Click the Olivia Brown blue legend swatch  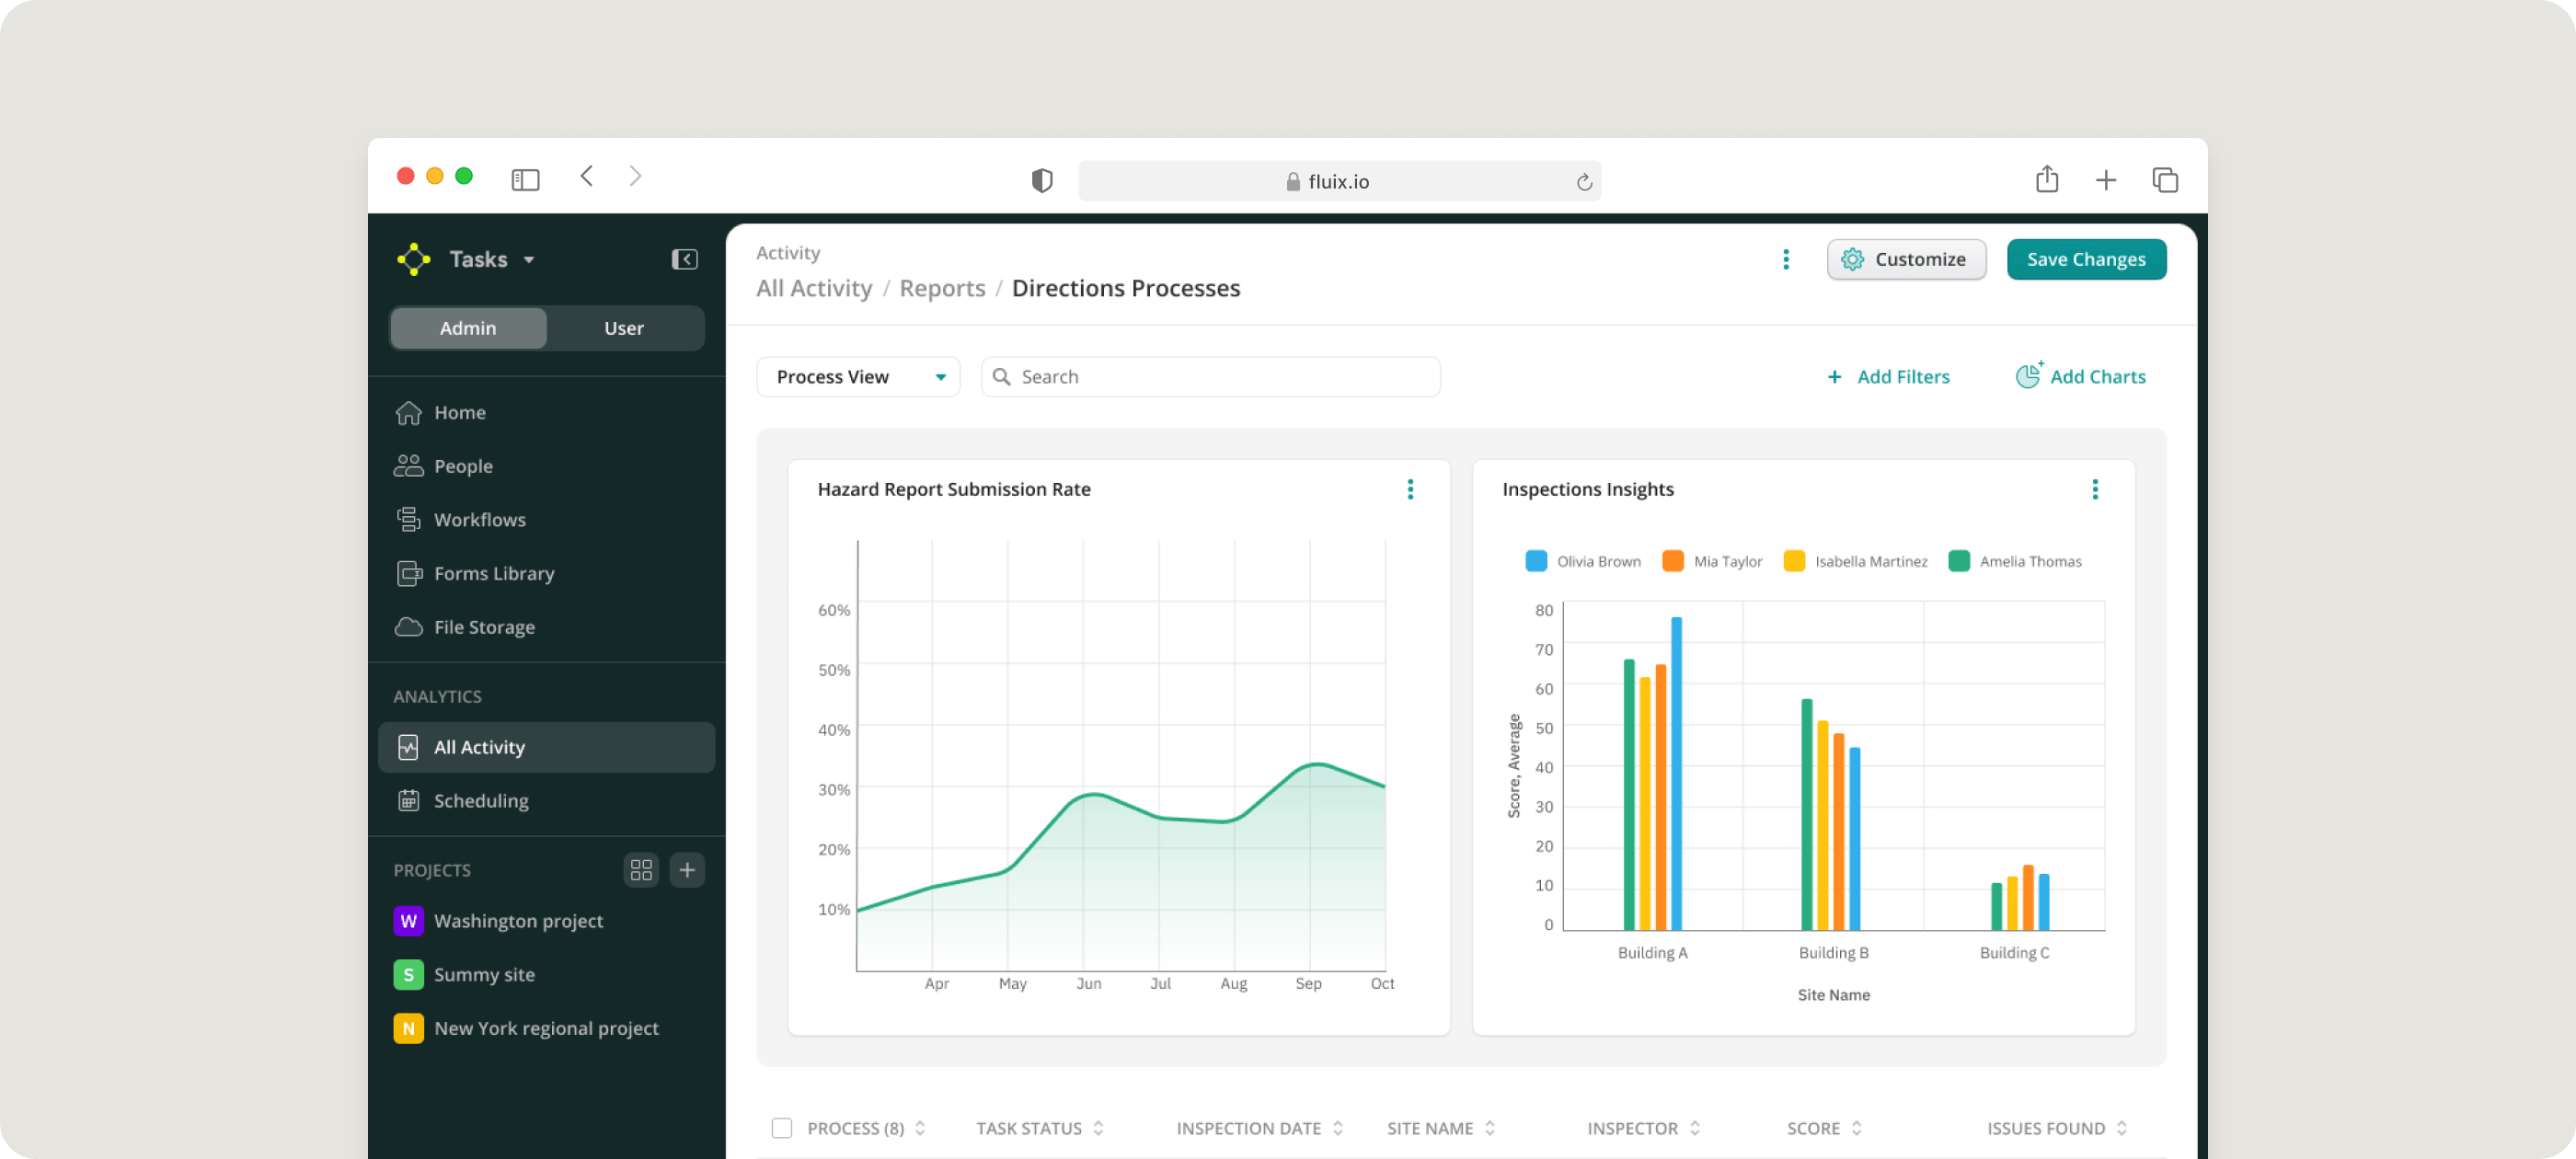1536,561
